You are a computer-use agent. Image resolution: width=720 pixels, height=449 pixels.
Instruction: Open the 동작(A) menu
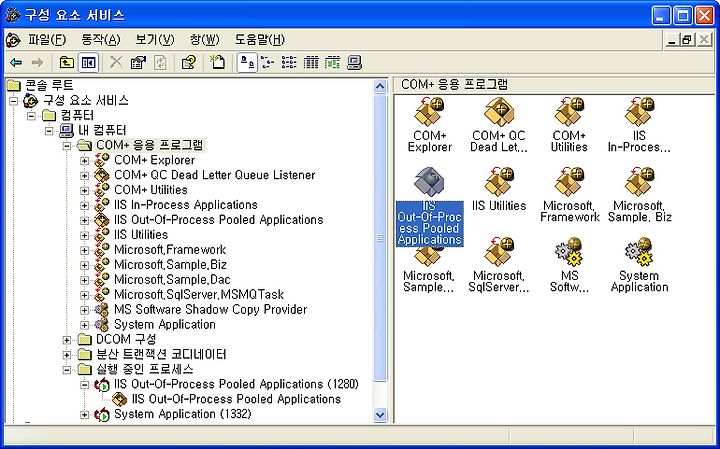(101, 40)
